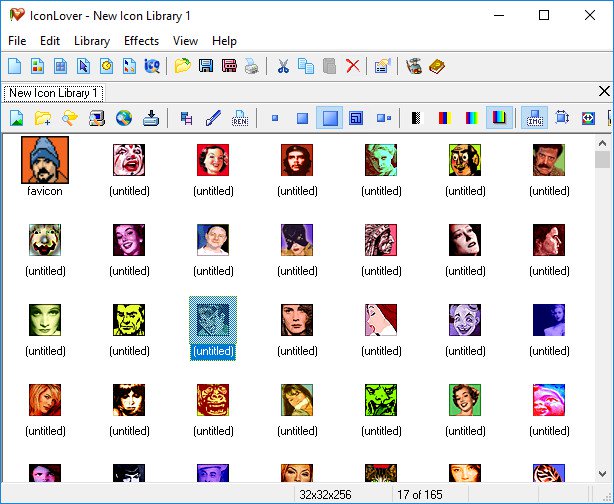Viewport: 614px width, 504px height.
Task: Cut selection with the scissors icon
Action: point(283,66)
